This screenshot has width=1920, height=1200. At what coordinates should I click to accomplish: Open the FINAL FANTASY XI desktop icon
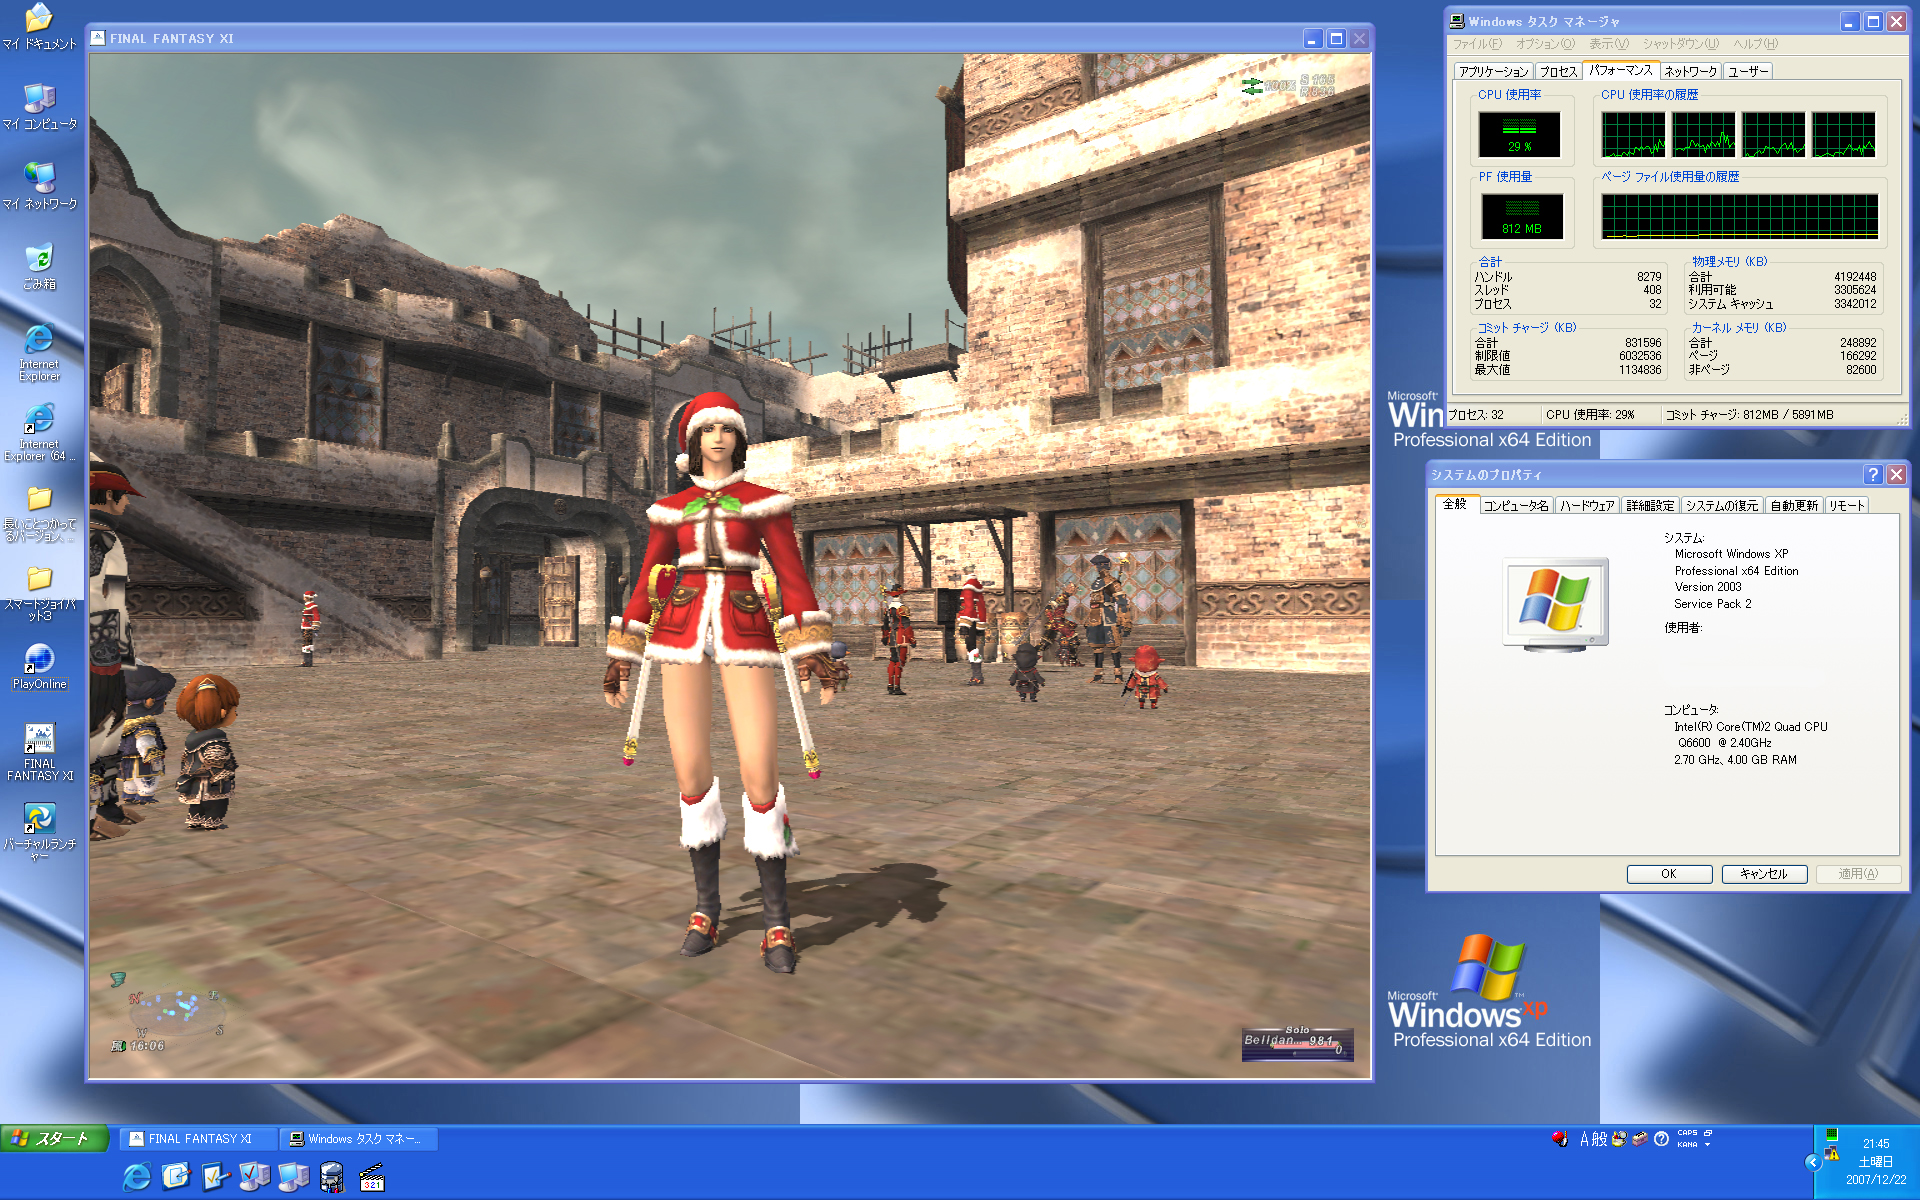point(39,740)
